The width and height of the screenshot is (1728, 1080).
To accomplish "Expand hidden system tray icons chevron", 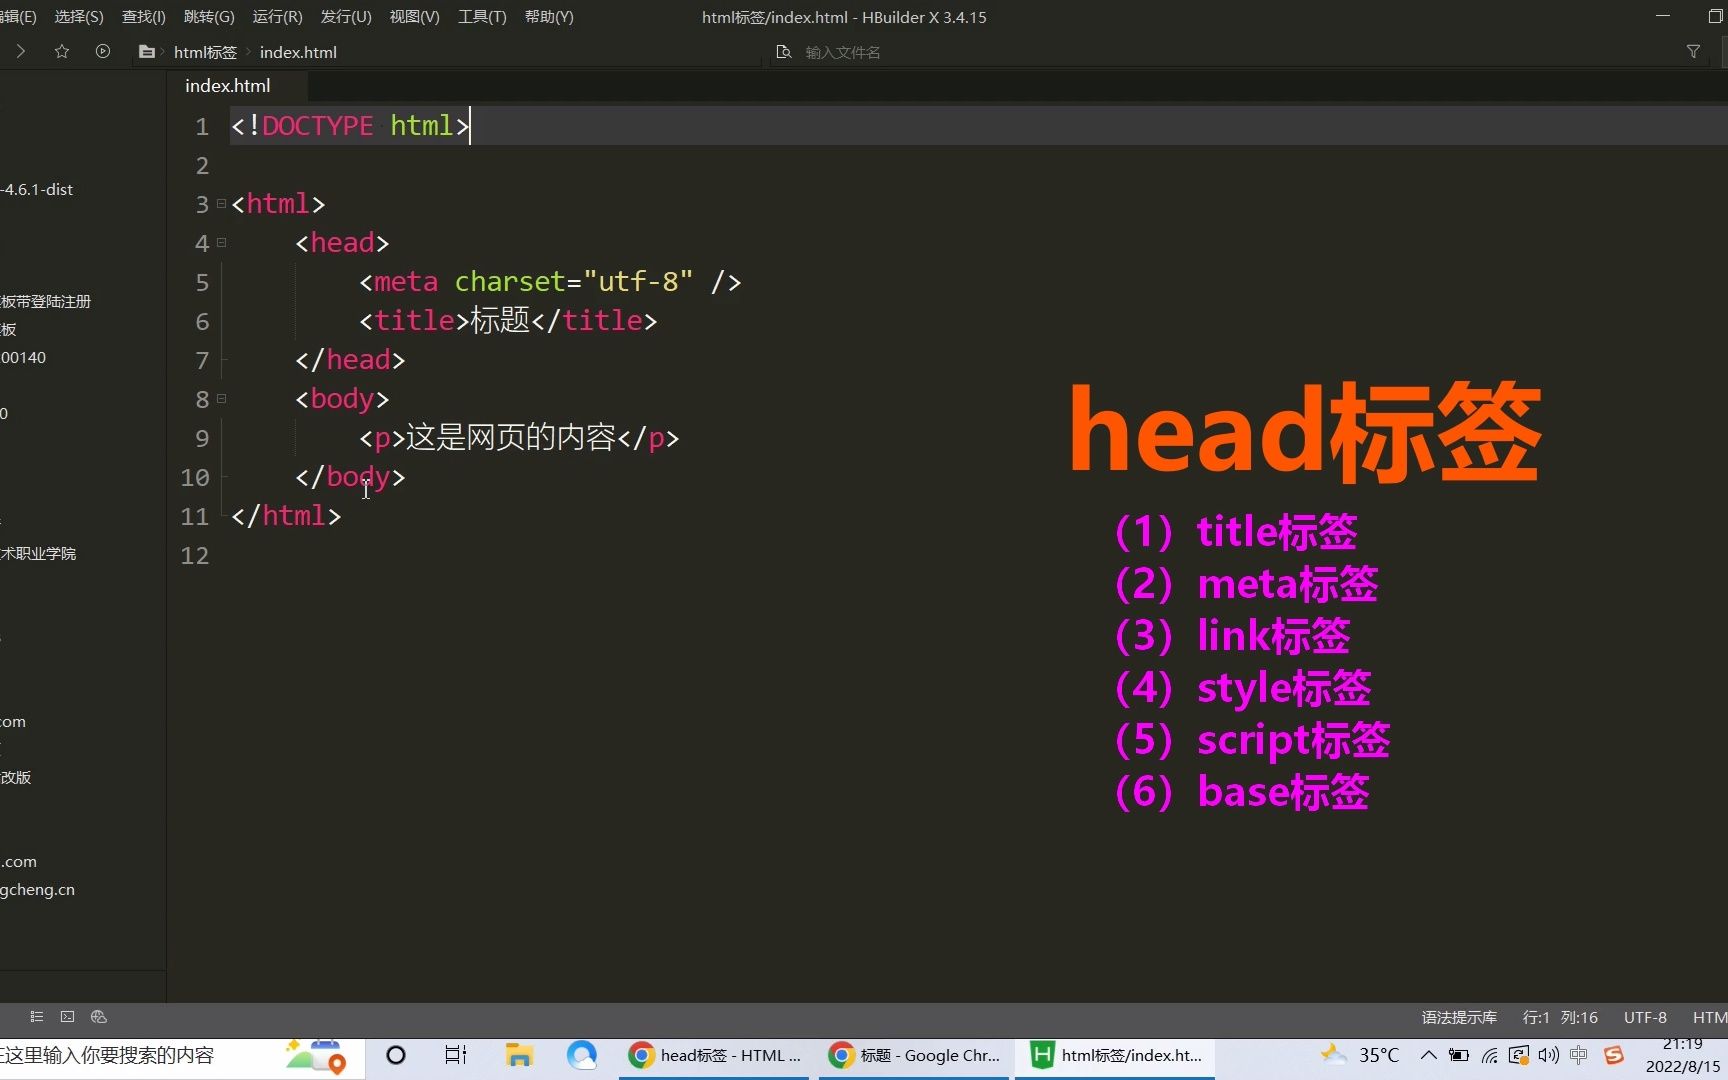I will click(x=1429, y=1056).
